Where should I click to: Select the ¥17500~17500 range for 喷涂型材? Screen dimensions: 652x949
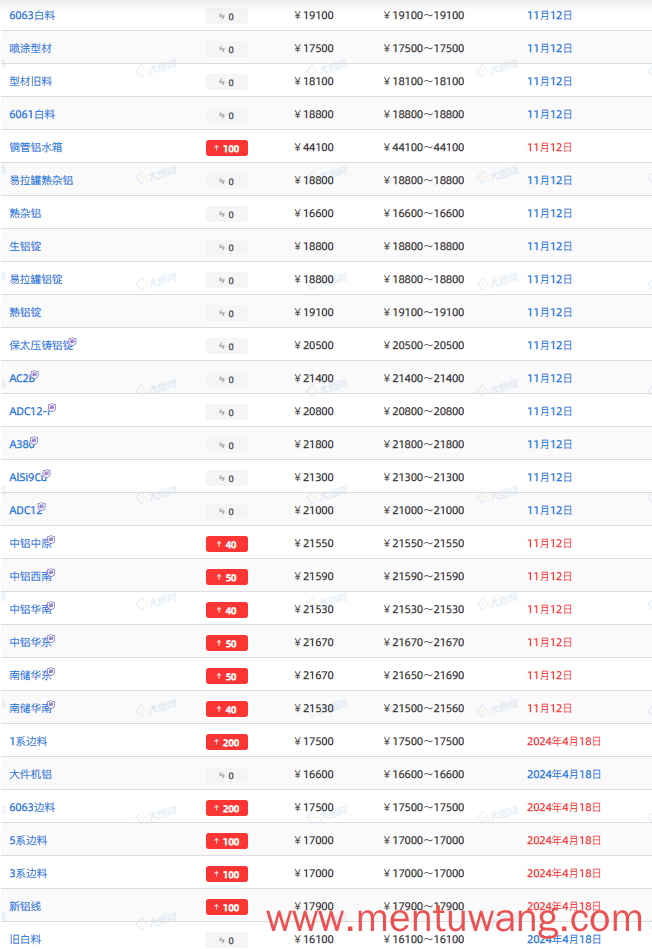(424, 48)
